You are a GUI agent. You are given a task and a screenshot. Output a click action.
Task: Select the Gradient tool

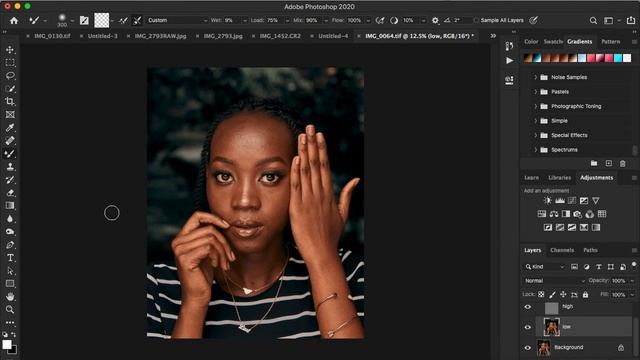click(x=10, y=206)
